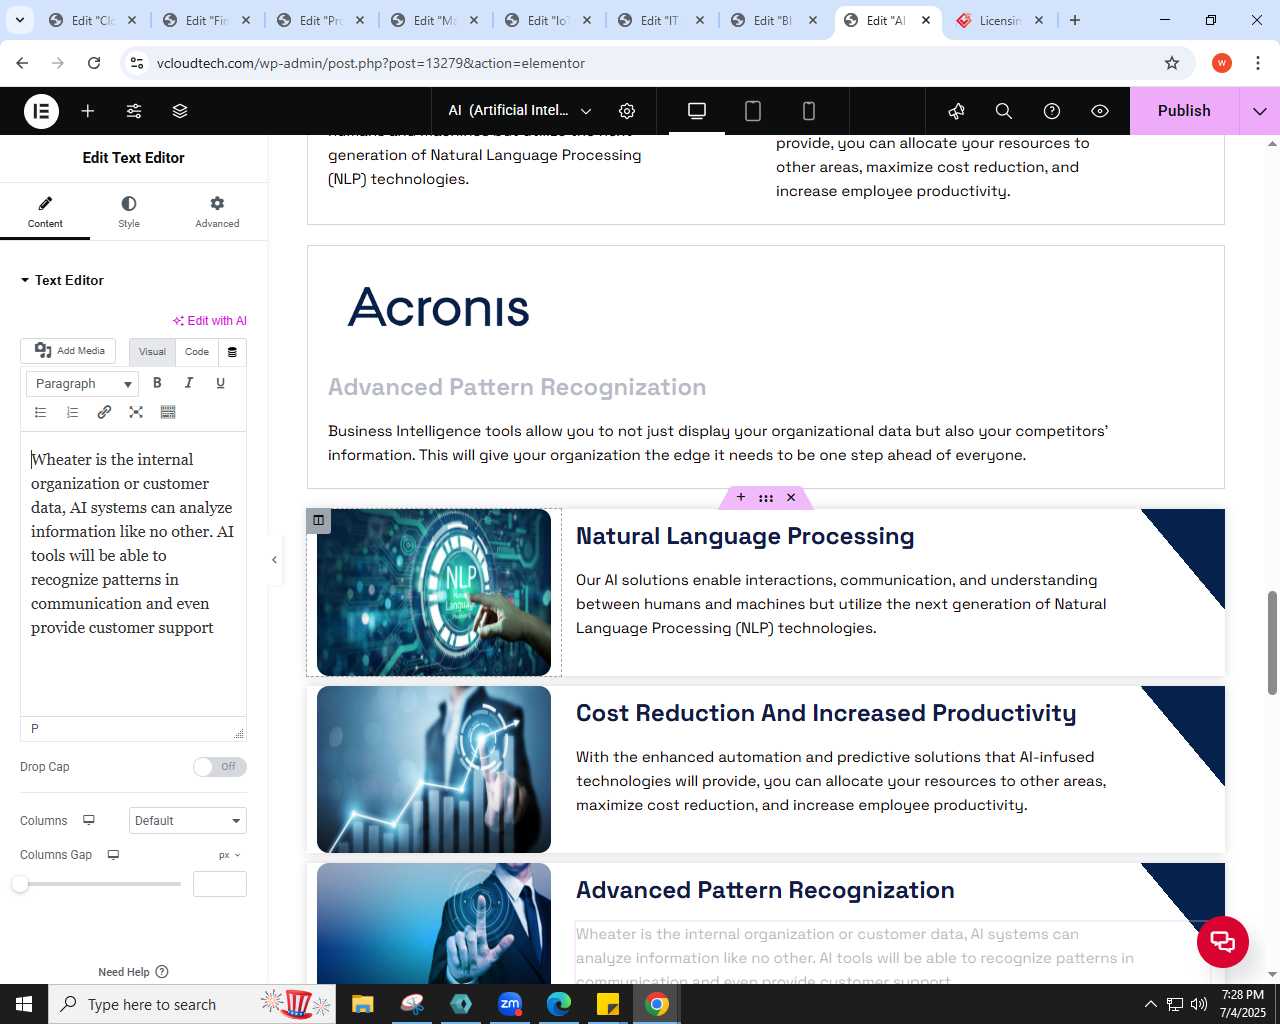Click the Need Help link
Image resolution: width=1280 pixels, height=1024 pixels.
pyautogui.click(x=133, y=972)
